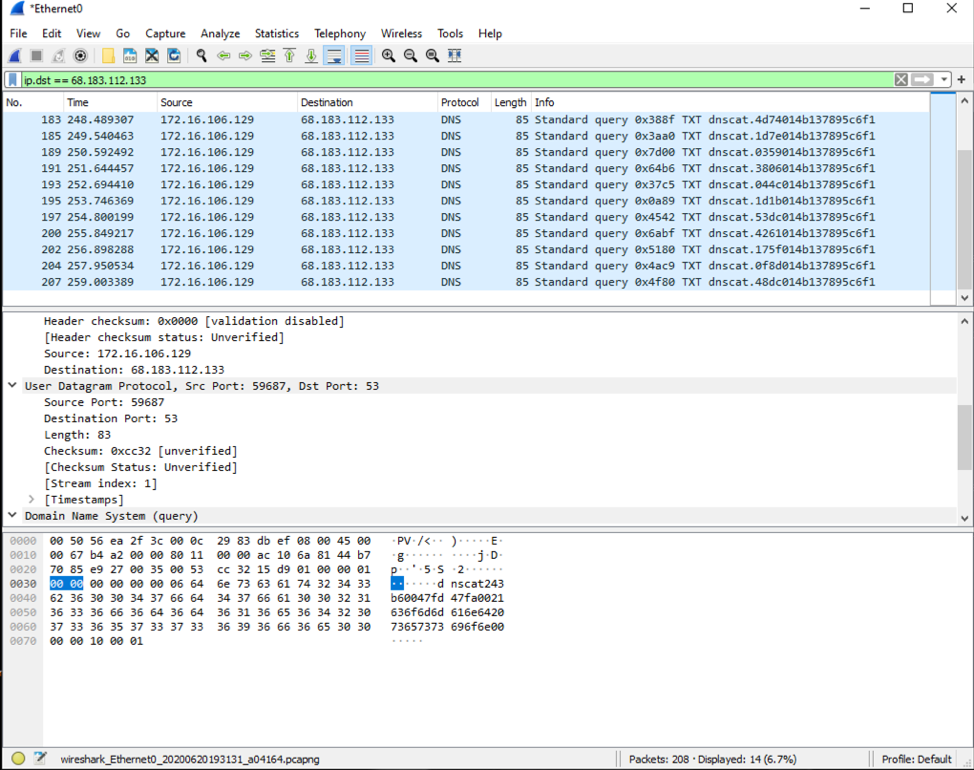Restart the current capture
Image resolution: width=974 pixels, height=770 pixels.
(58, 56)
